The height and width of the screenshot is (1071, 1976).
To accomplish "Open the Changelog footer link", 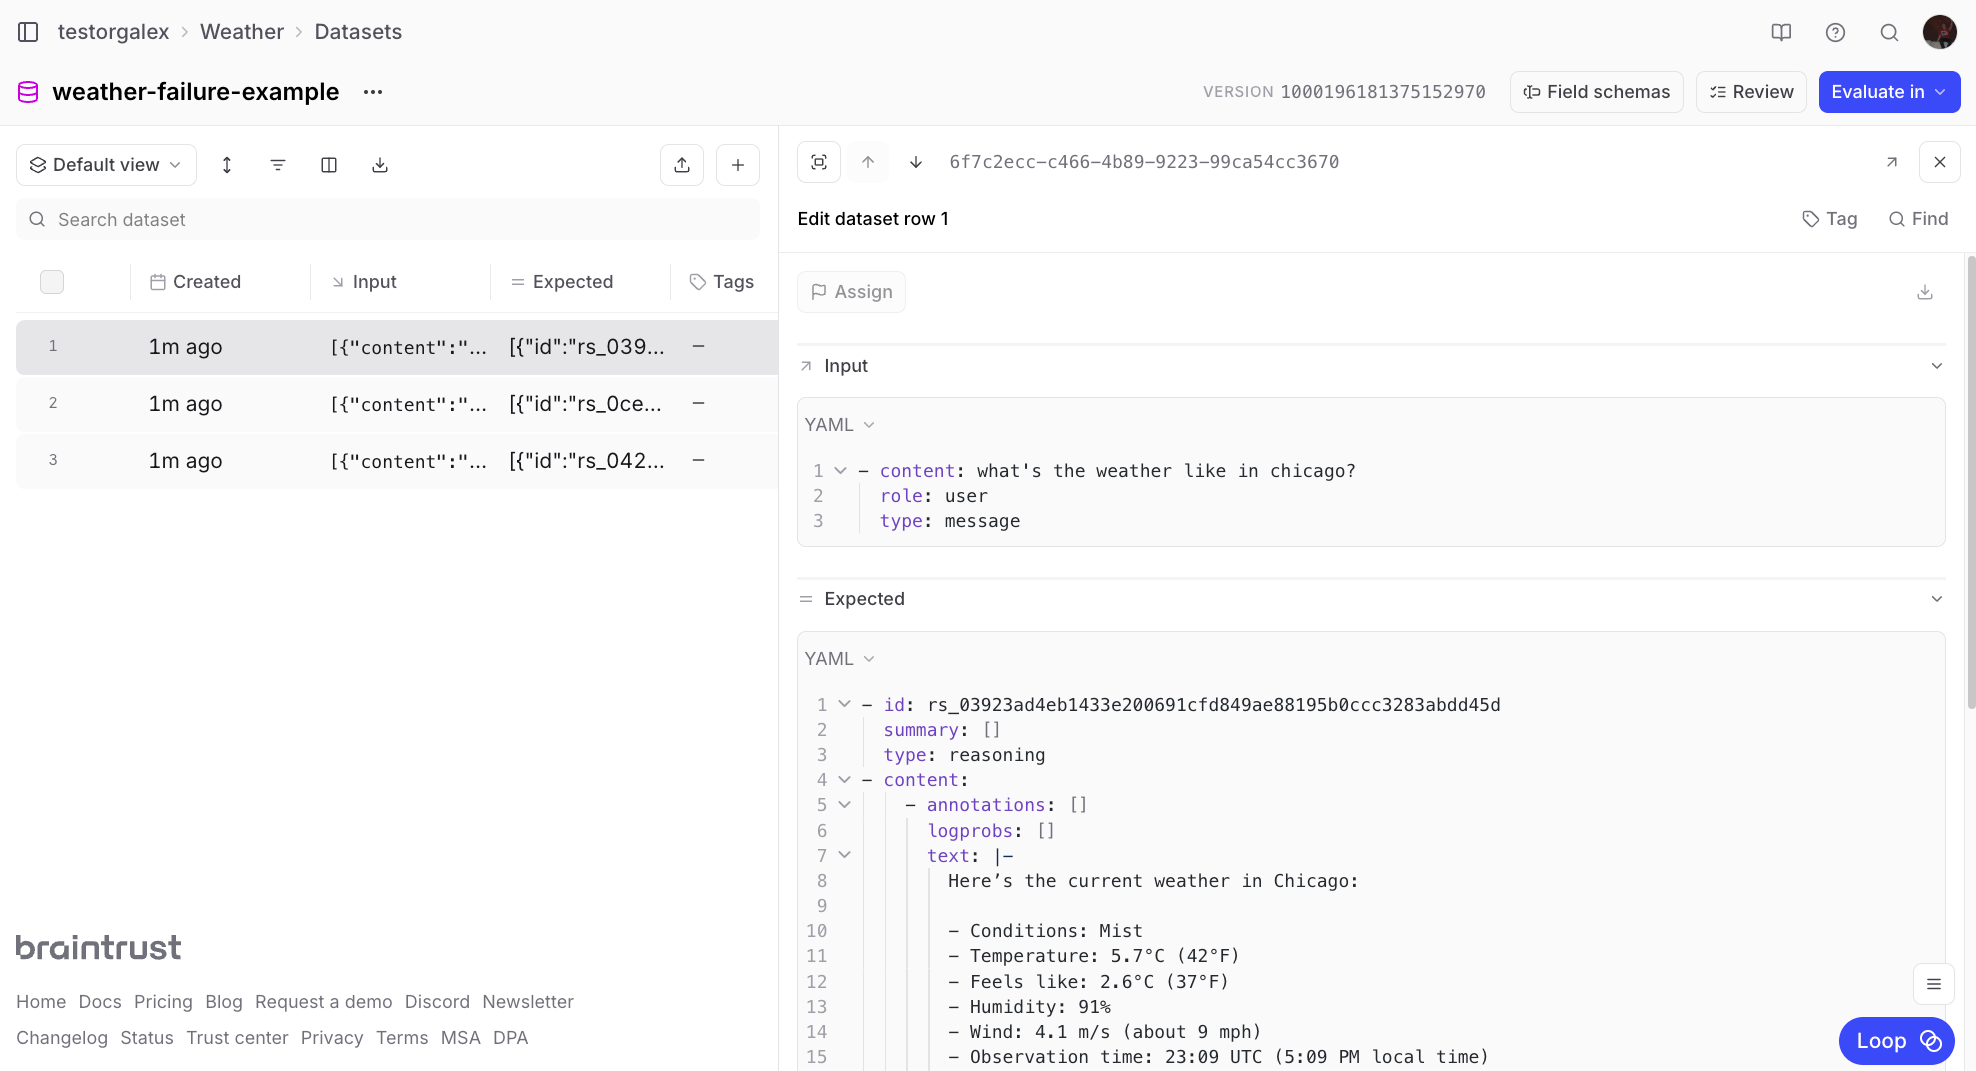I will point(62,1038).
